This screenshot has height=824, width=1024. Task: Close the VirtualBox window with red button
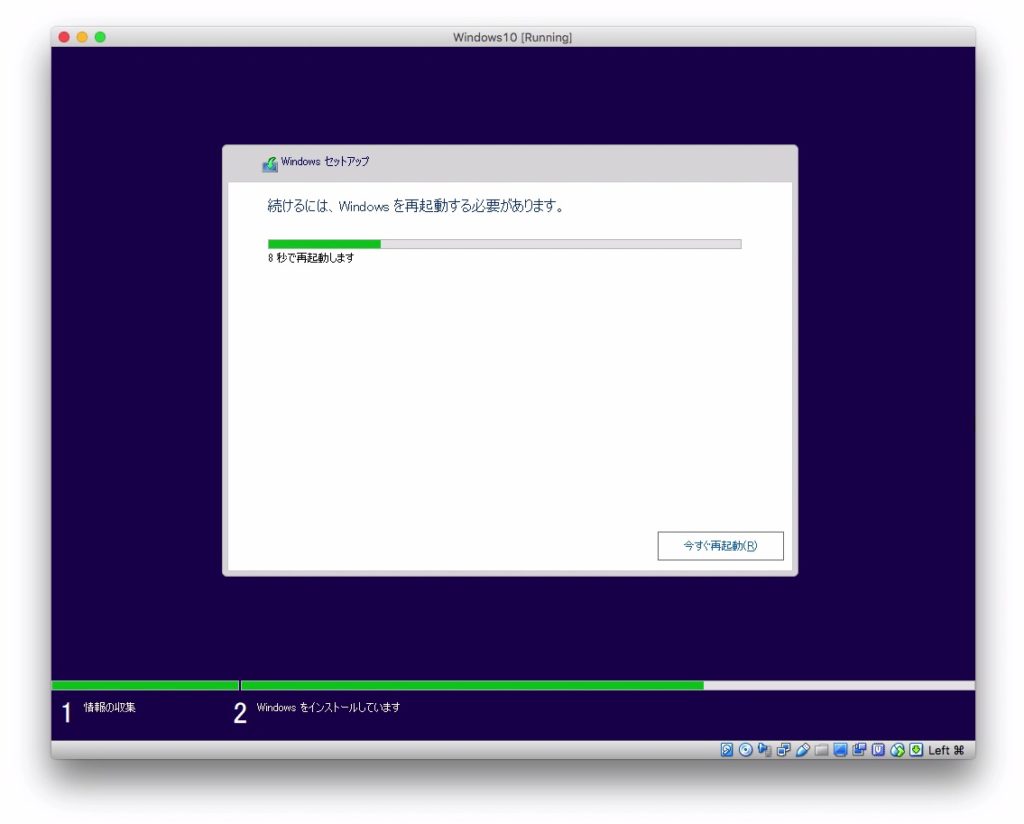point(64,37)
